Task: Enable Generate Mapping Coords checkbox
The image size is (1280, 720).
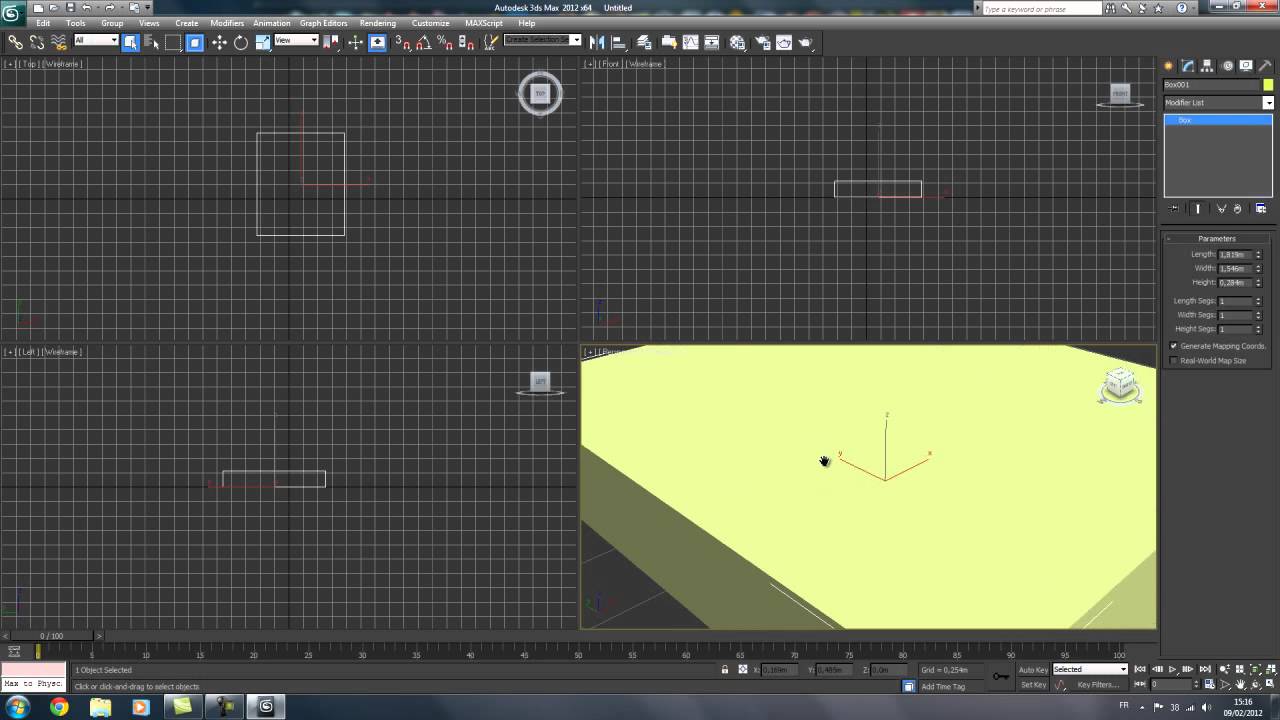Action: click(x=1174, y=346)
